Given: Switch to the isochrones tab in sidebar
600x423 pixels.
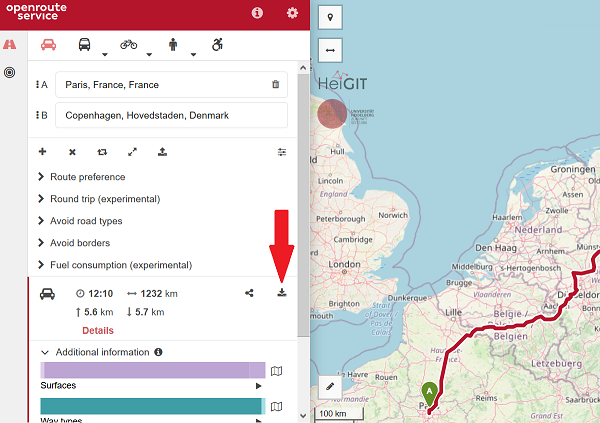Looking at the screenshot, I should (10, 73).
